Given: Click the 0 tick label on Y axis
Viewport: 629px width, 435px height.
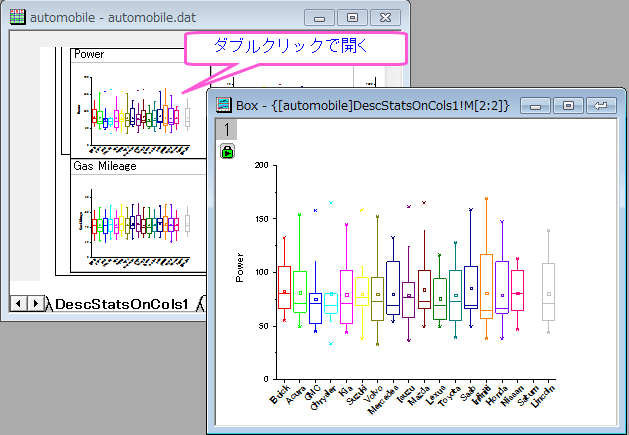Looking at the screenshot, I should click(x=266, y=379).
